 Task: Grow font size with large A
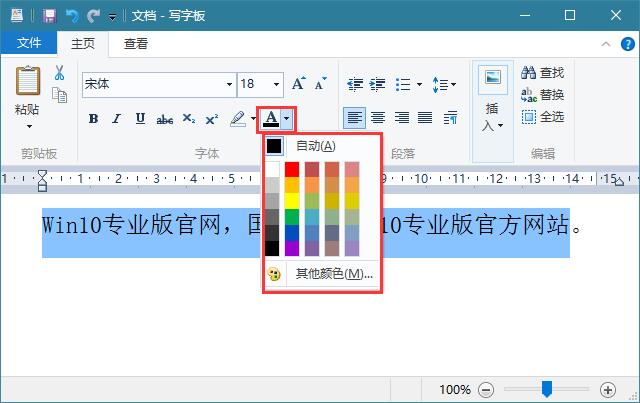(x=299, y=83)
